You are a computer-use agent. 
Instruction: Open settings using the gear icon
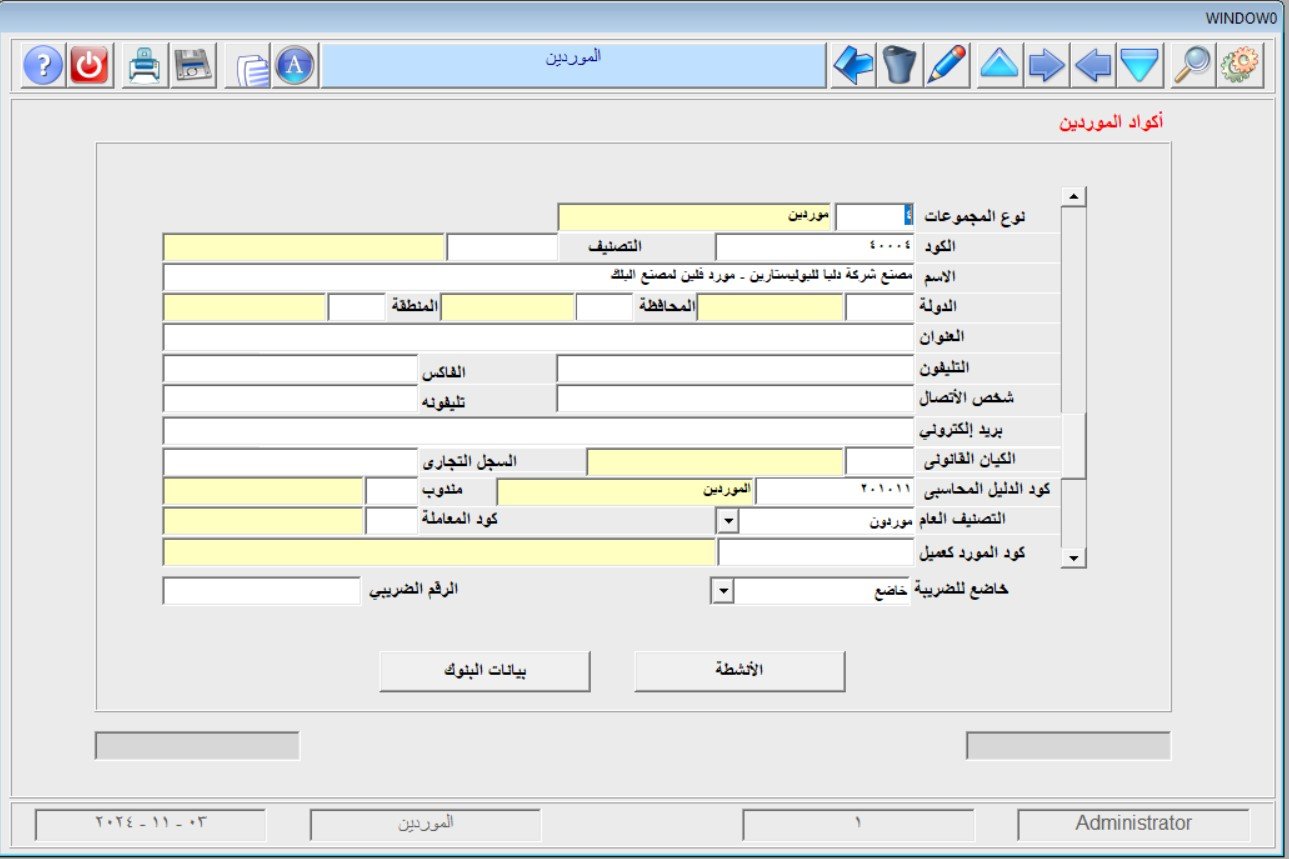coord(1239,66)
